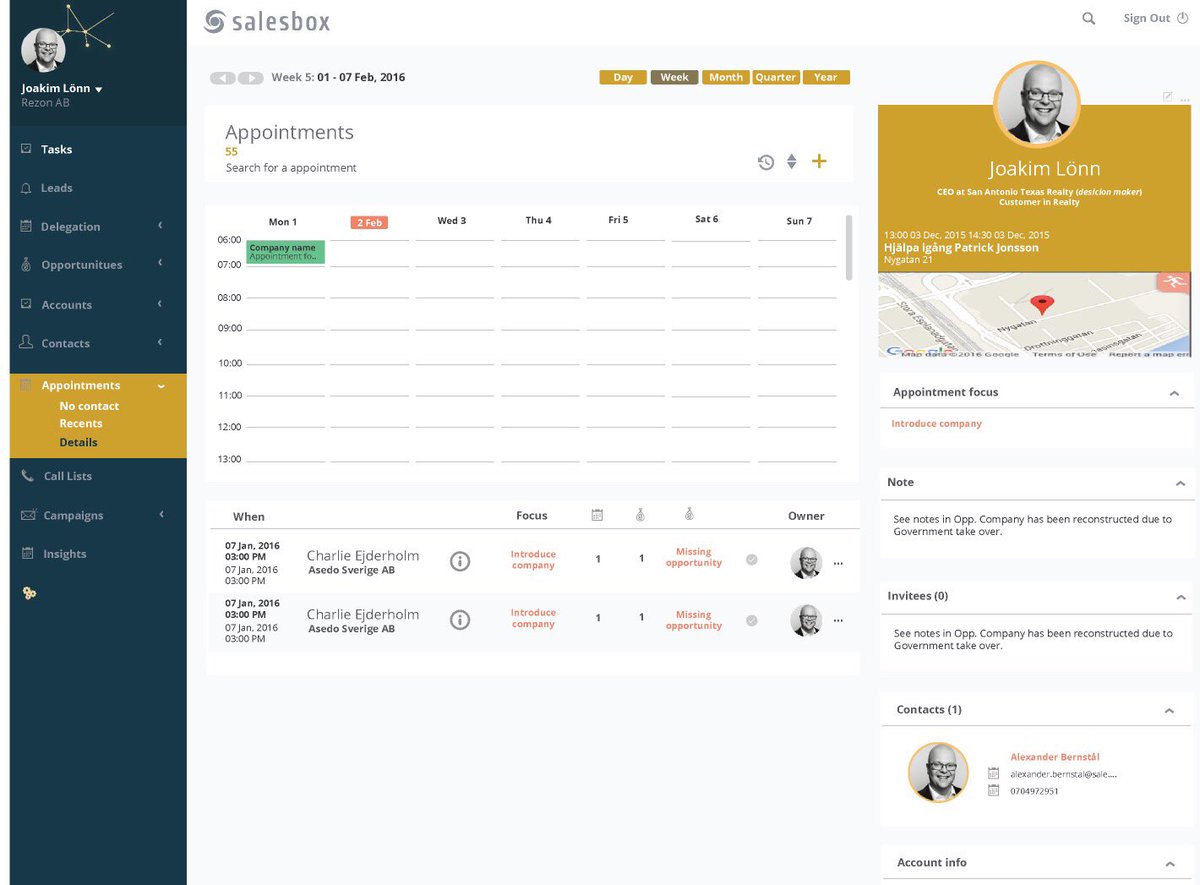The image size is (1200, 885).
Task: Click the Call Lists phone icon
Action: click(x=27, y=476)
